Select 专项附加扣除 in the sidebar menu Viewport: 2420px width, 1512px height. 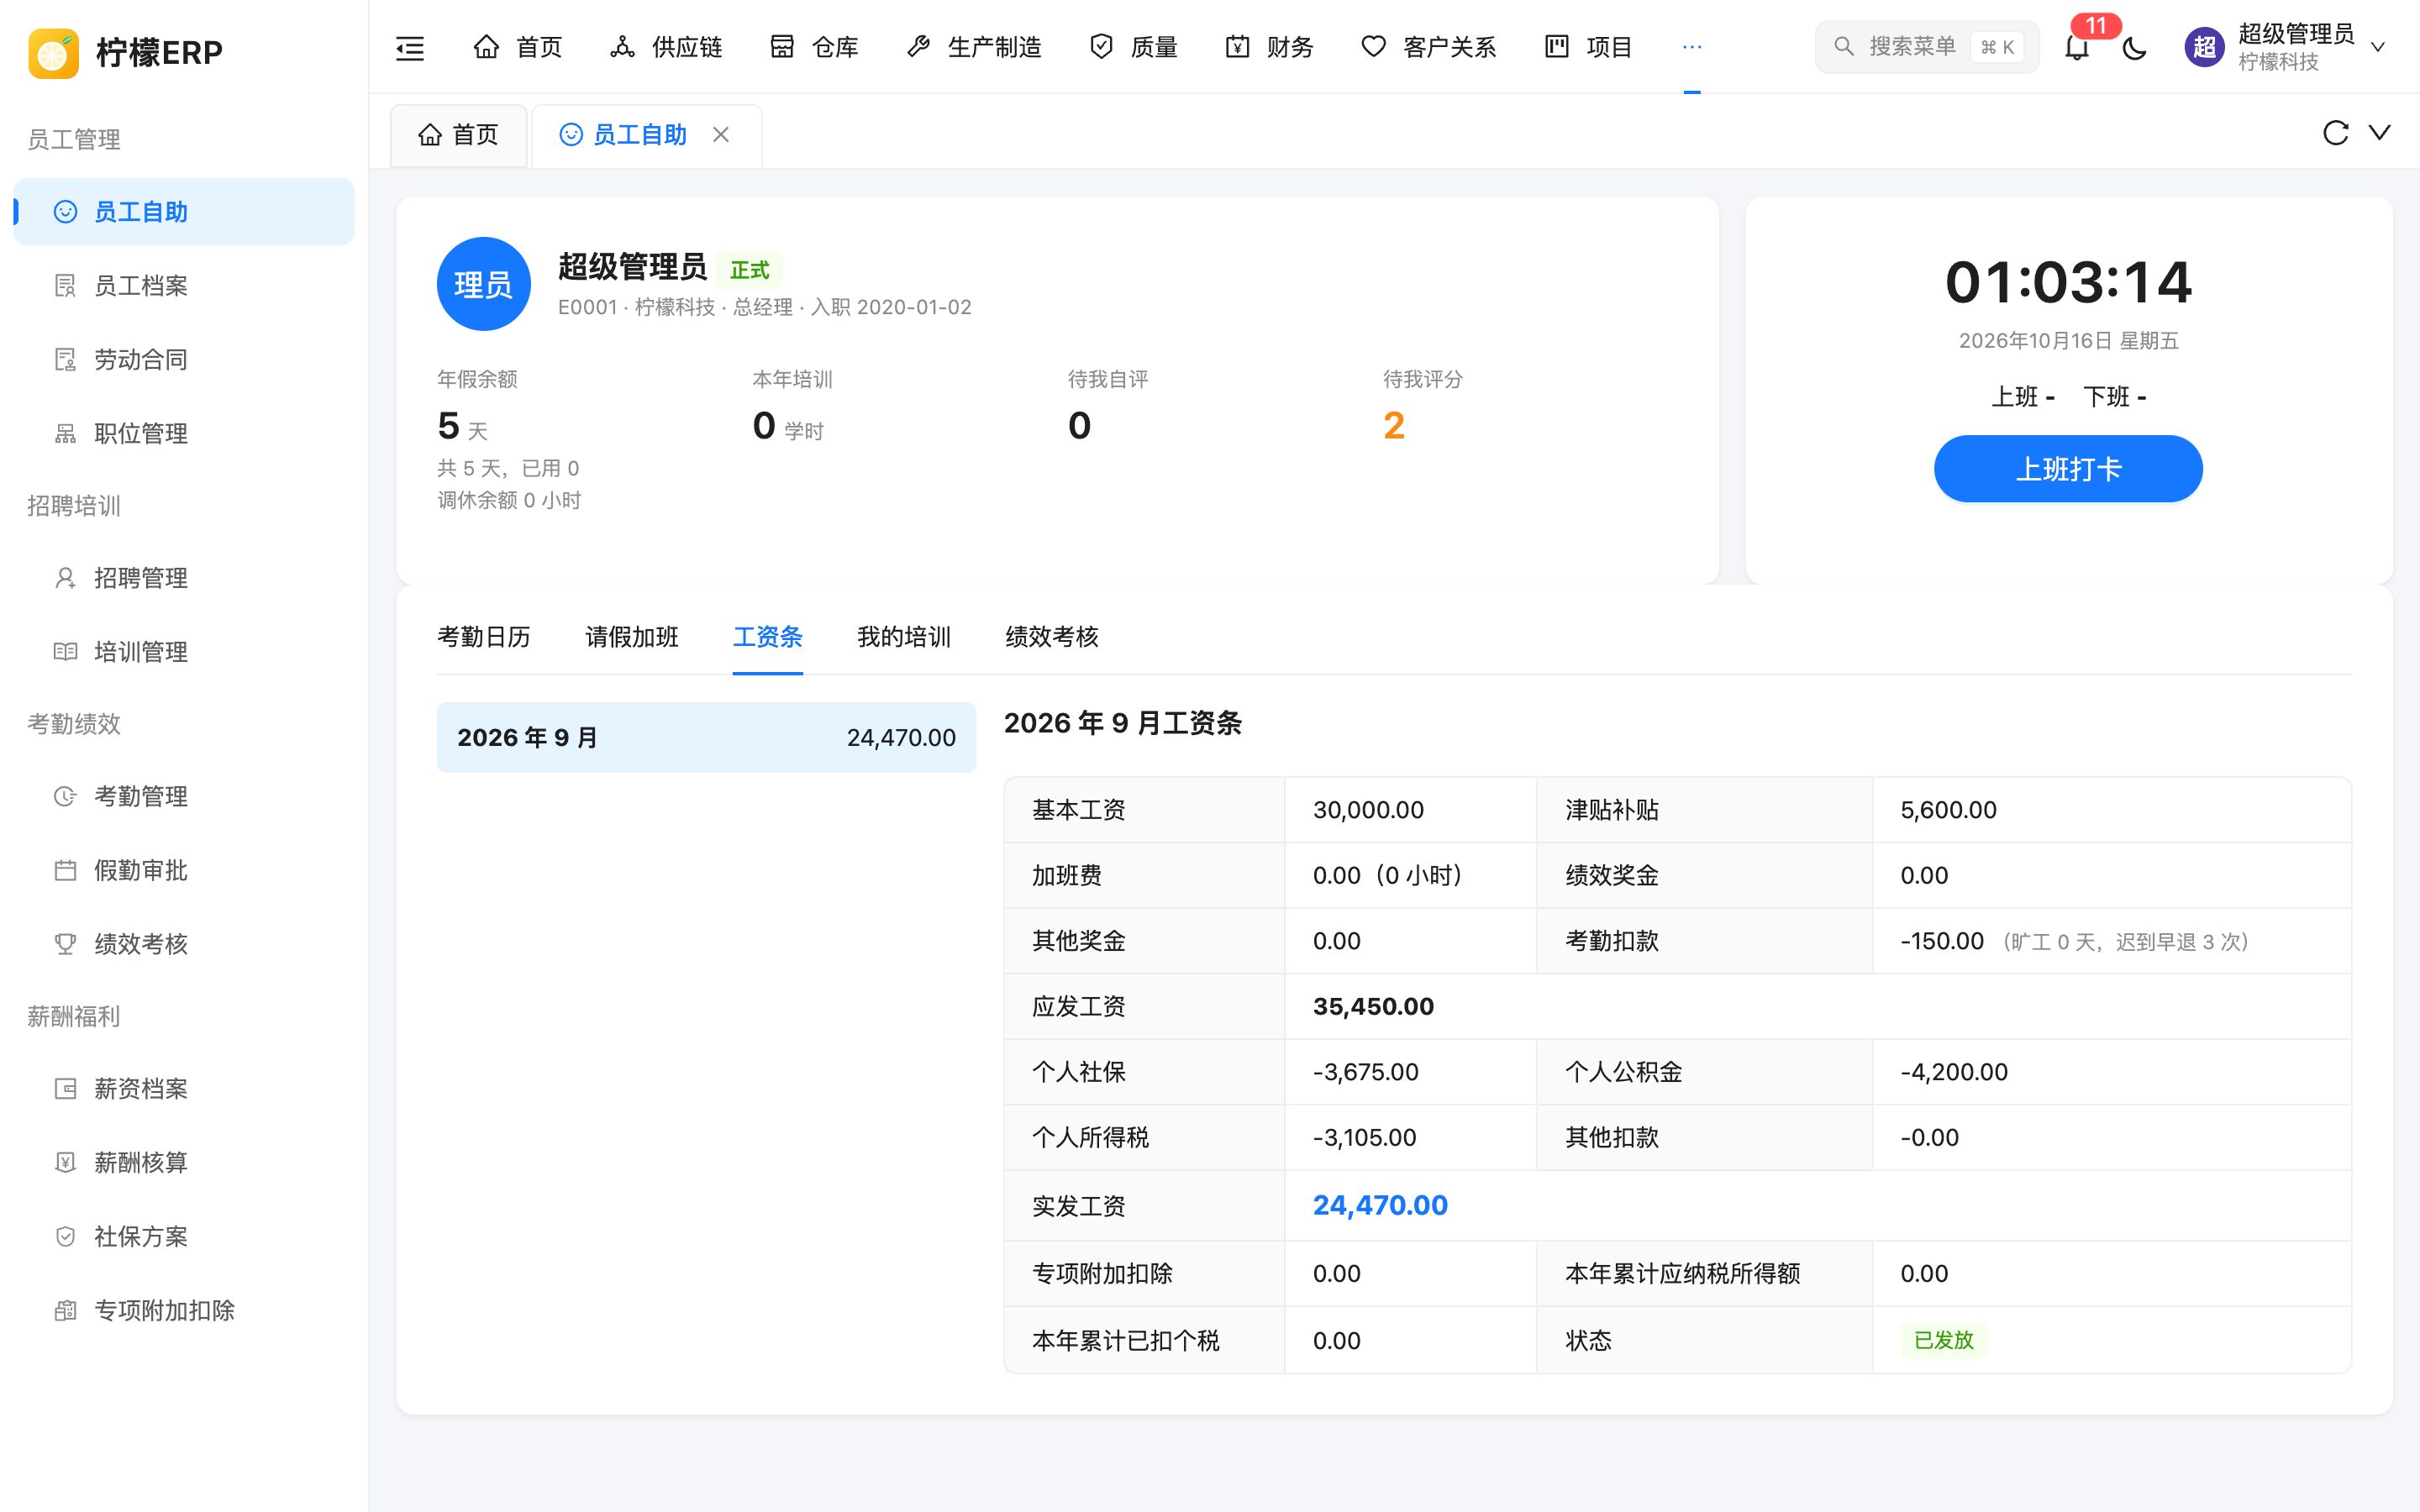click(184, 1311)
